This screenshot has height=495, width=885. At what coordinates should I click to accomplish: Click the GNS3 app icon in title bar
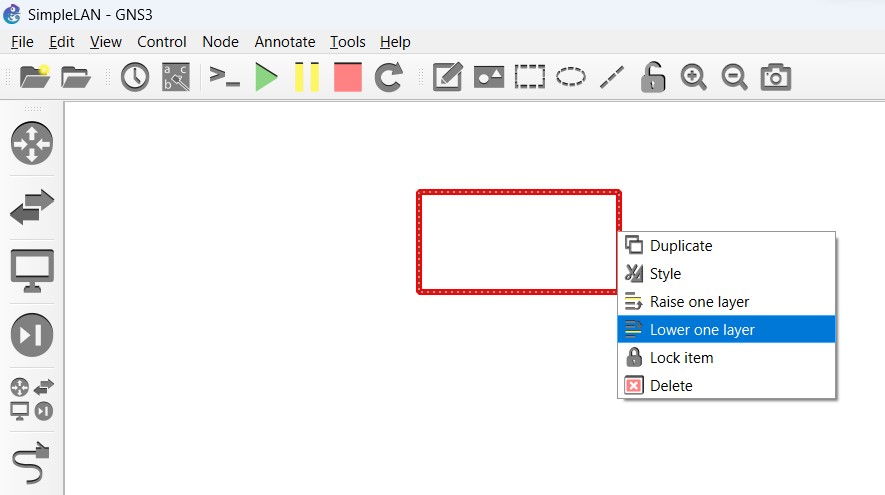pyautogui.click(x=12, y=14)
